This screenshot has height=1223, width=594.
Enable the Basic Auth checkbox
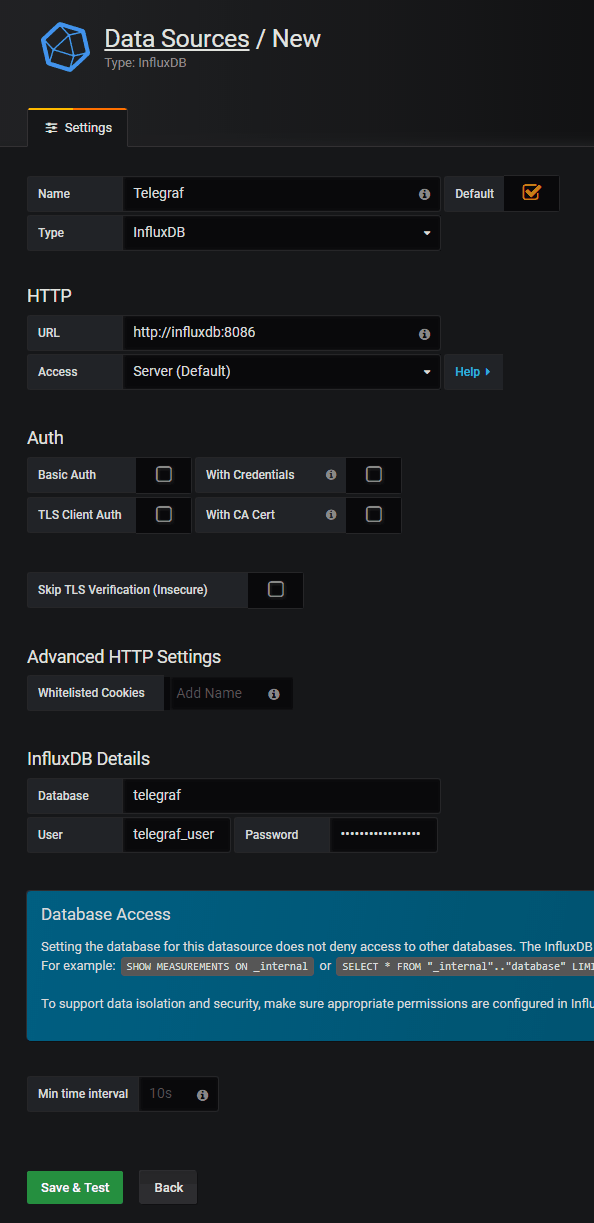coord(164,474)
